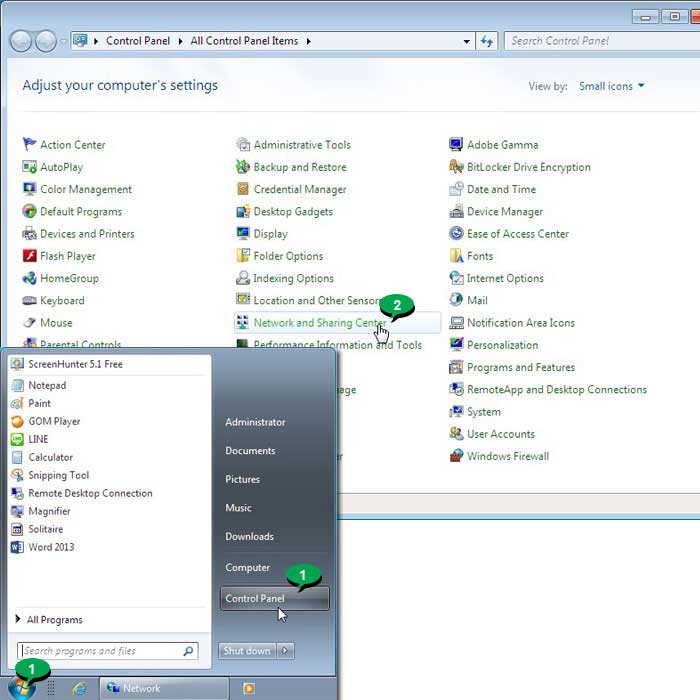Viewport: 700px width, 700px height.
Task: Select Music in the Start menu
Action: 238,508
